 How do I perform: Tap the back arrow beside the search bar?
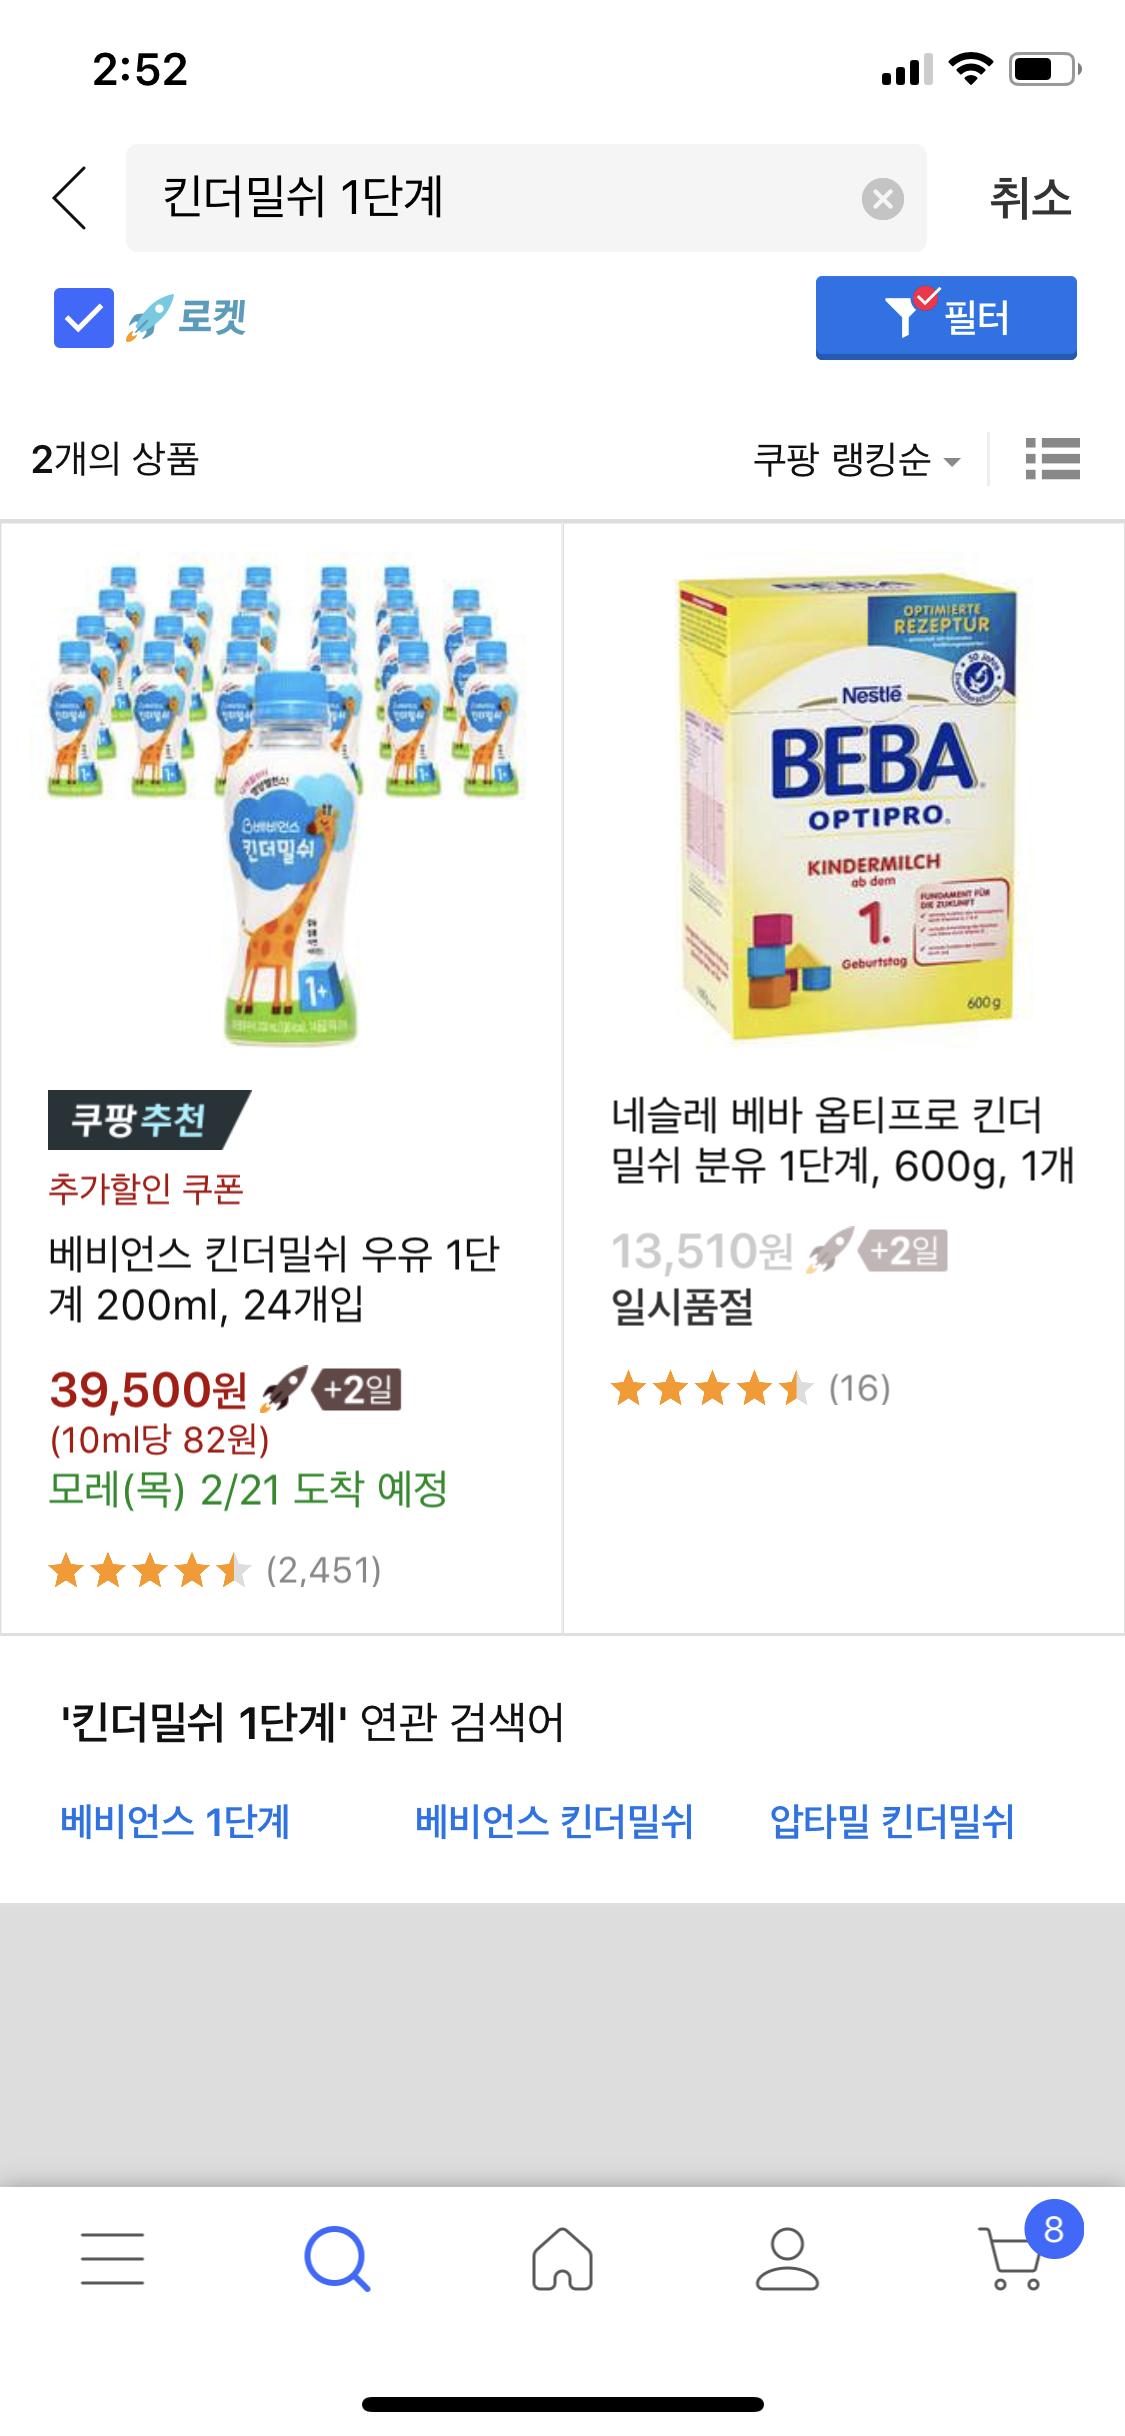tap(68, 197)
